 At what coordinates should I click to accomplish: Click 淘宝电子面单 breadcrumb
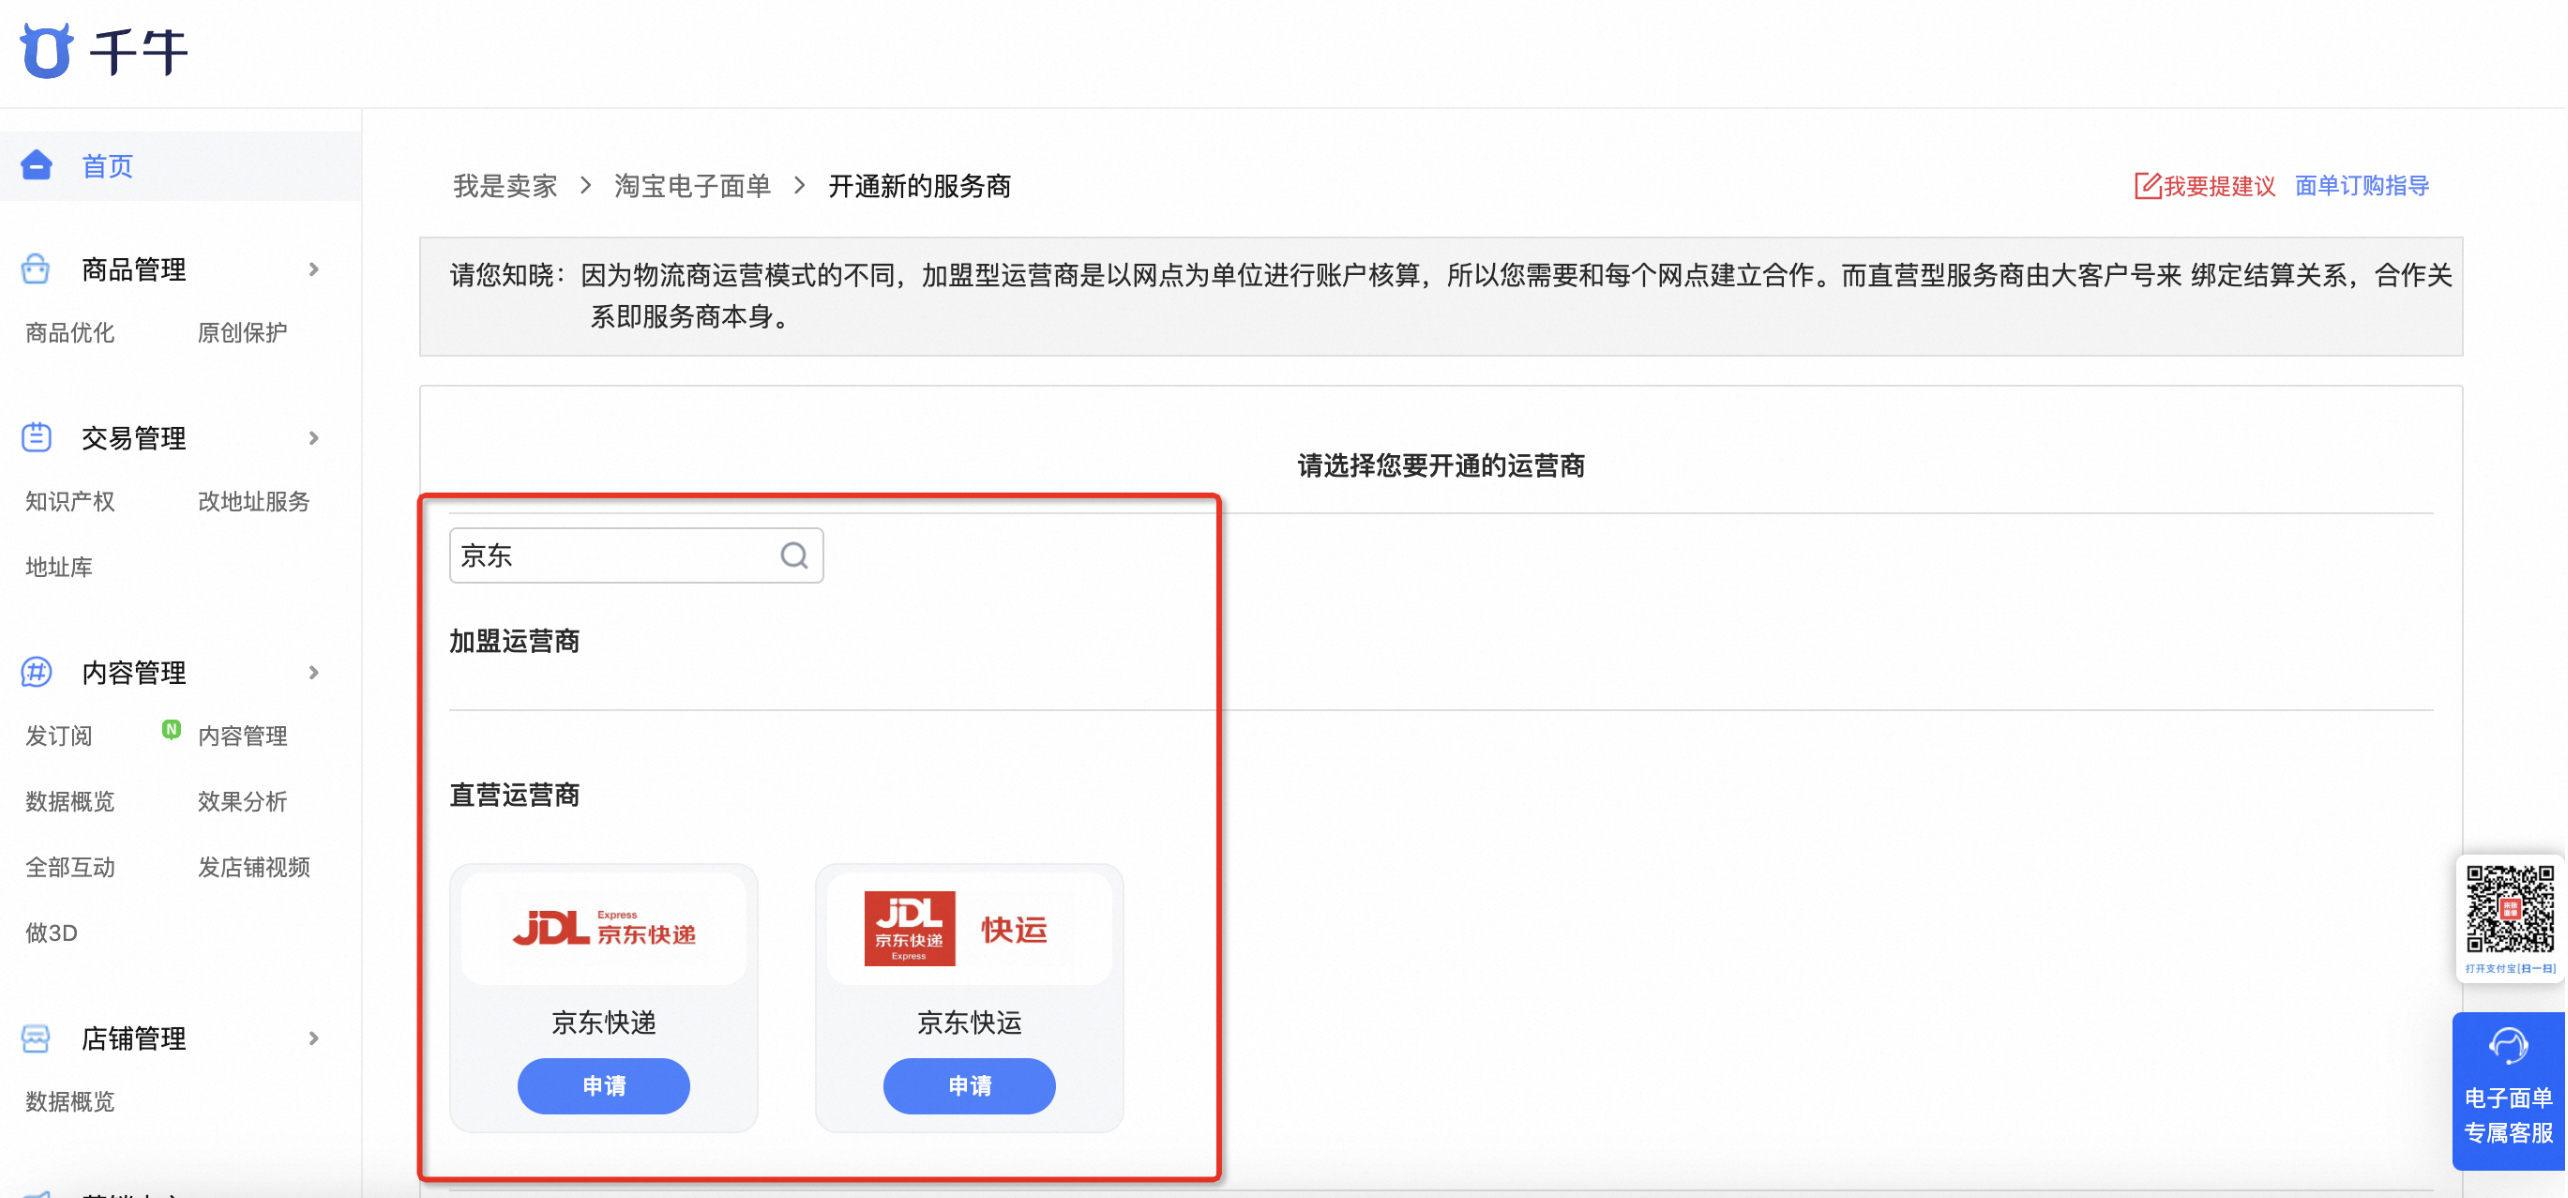coord(693,186)
